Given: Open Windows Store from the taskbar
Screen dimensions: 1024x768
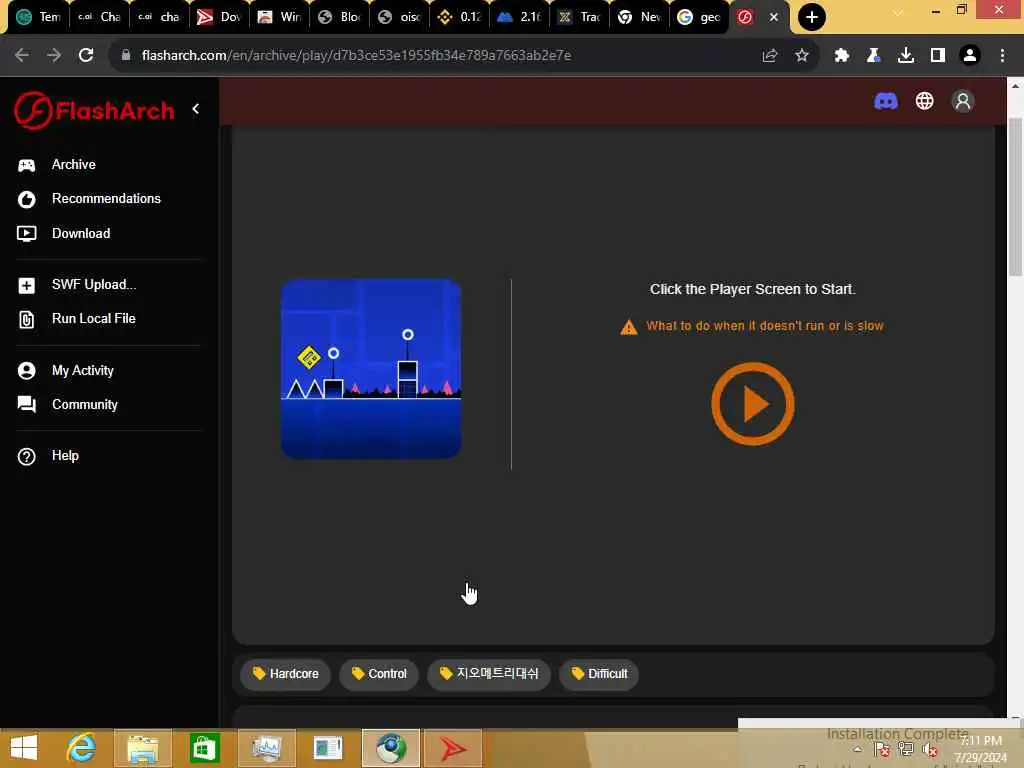Looking at the screenshot, I should [x=204, y=748].
